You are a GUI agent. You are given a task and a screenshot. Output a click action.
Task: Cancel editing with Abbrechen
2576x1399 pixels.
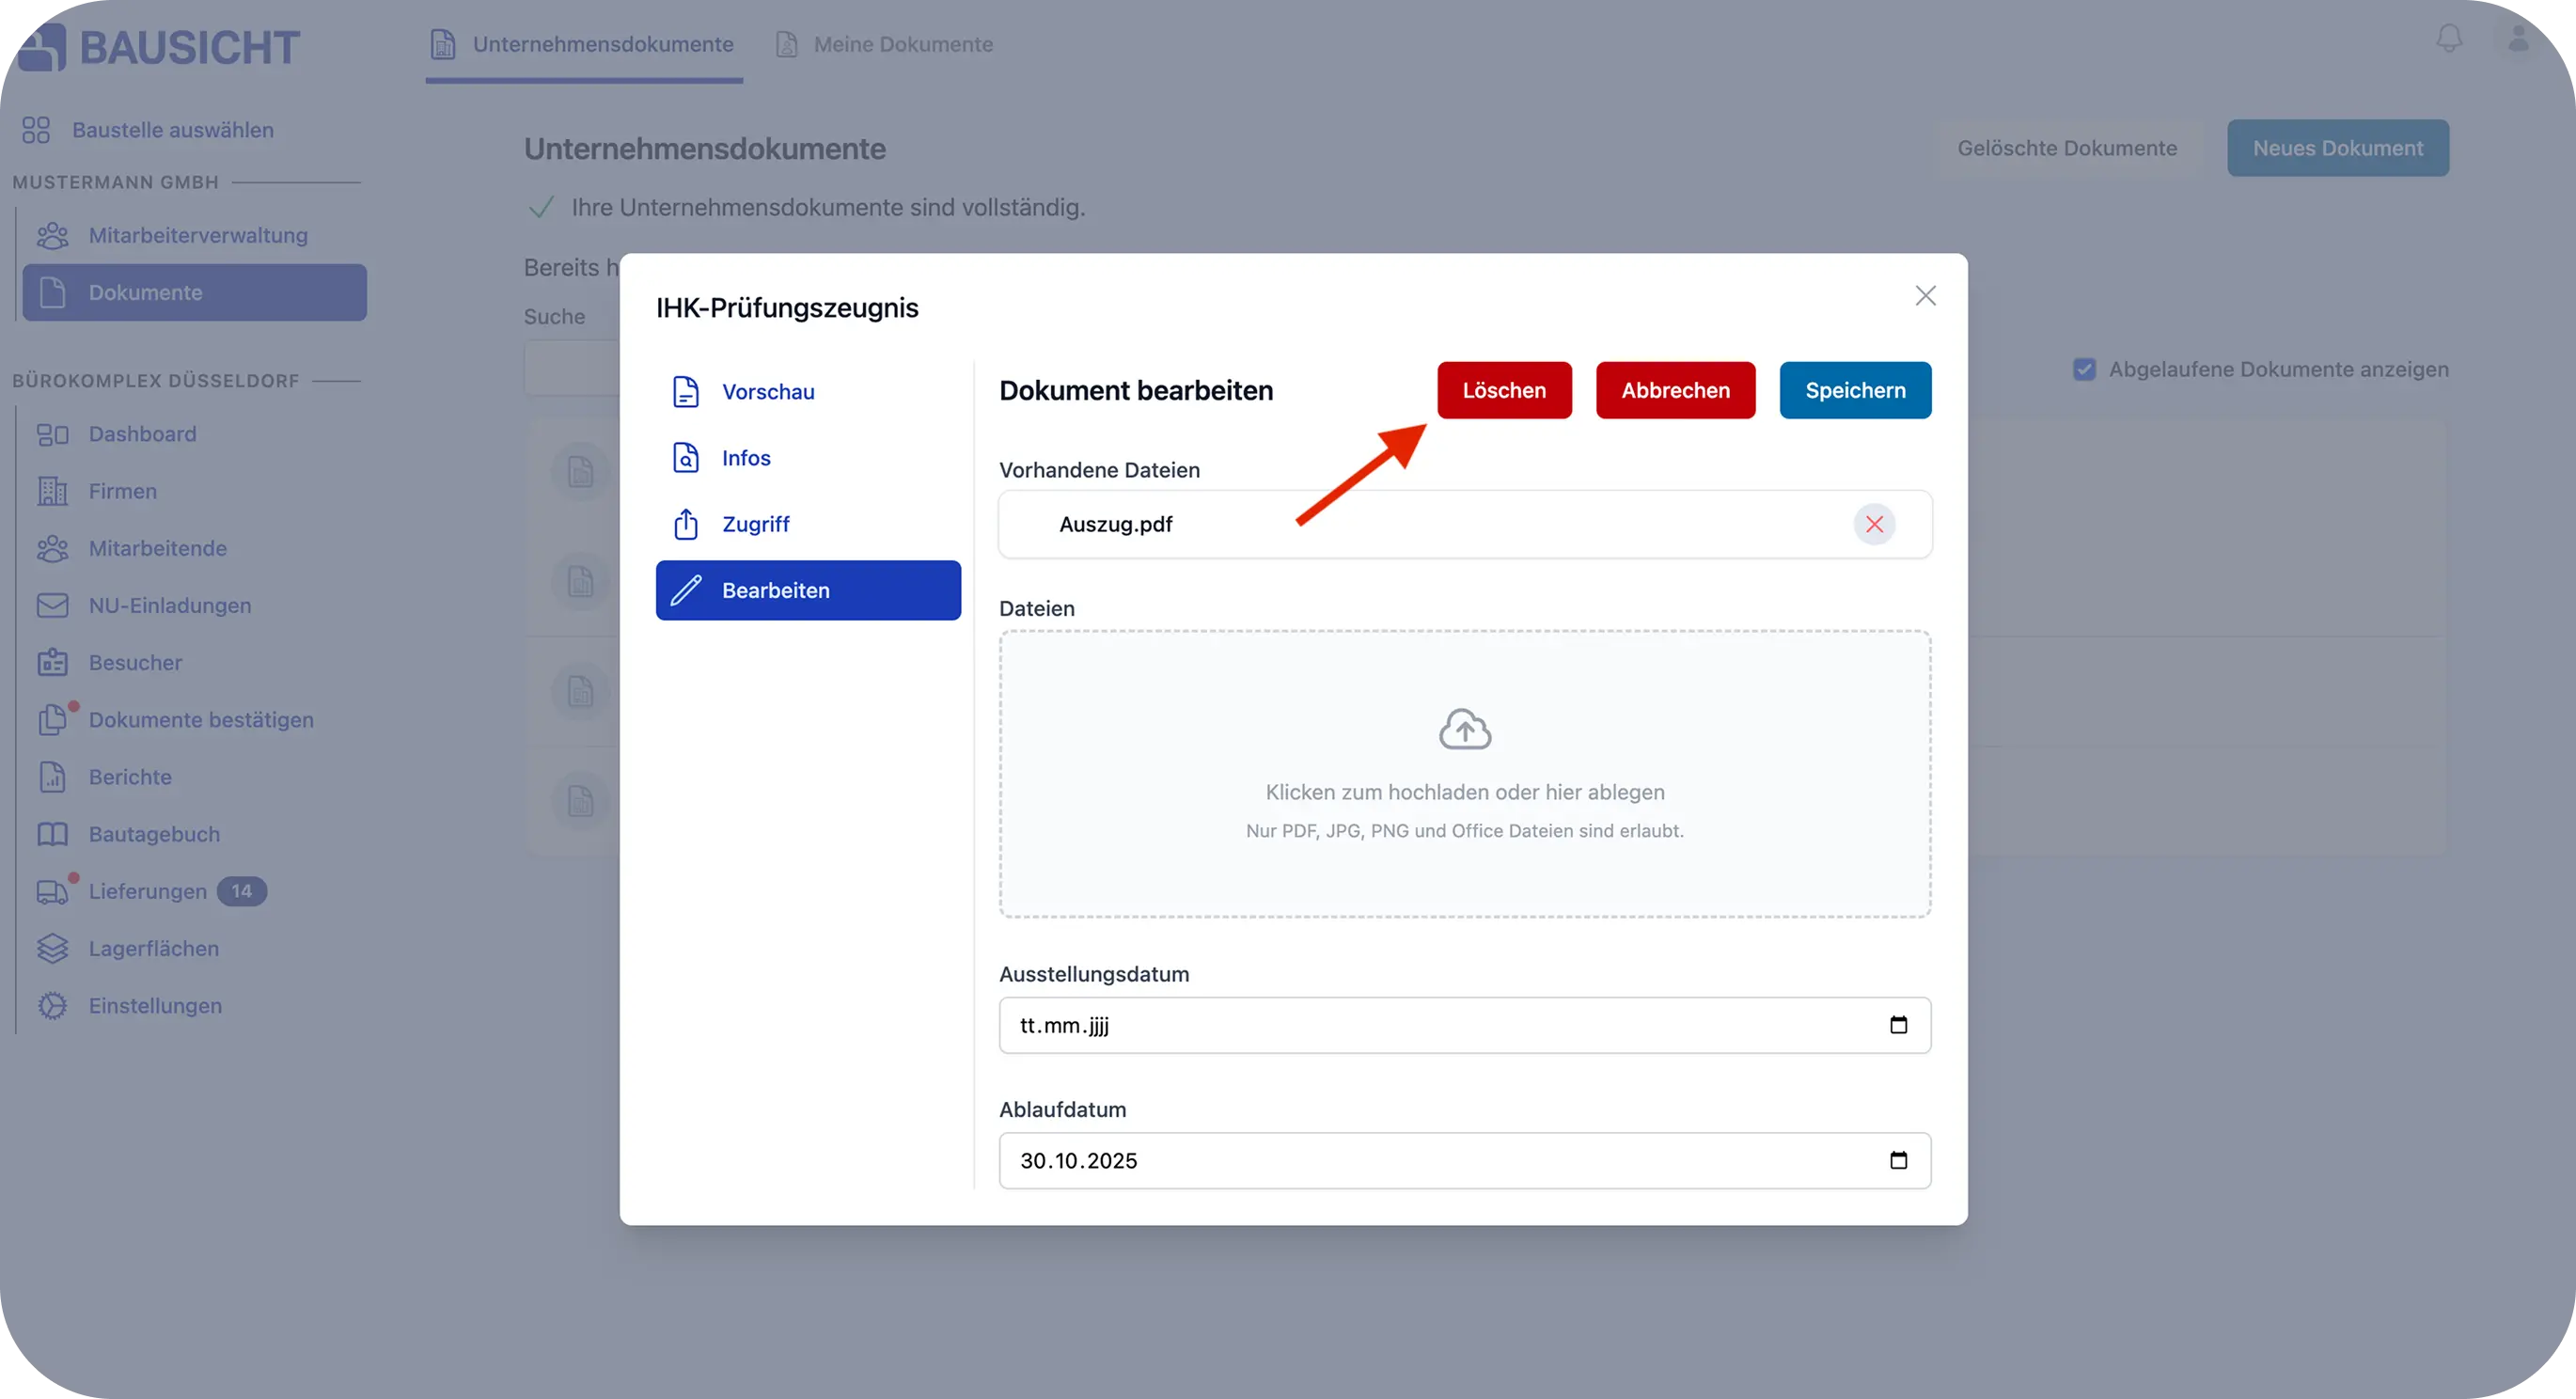1675,390
